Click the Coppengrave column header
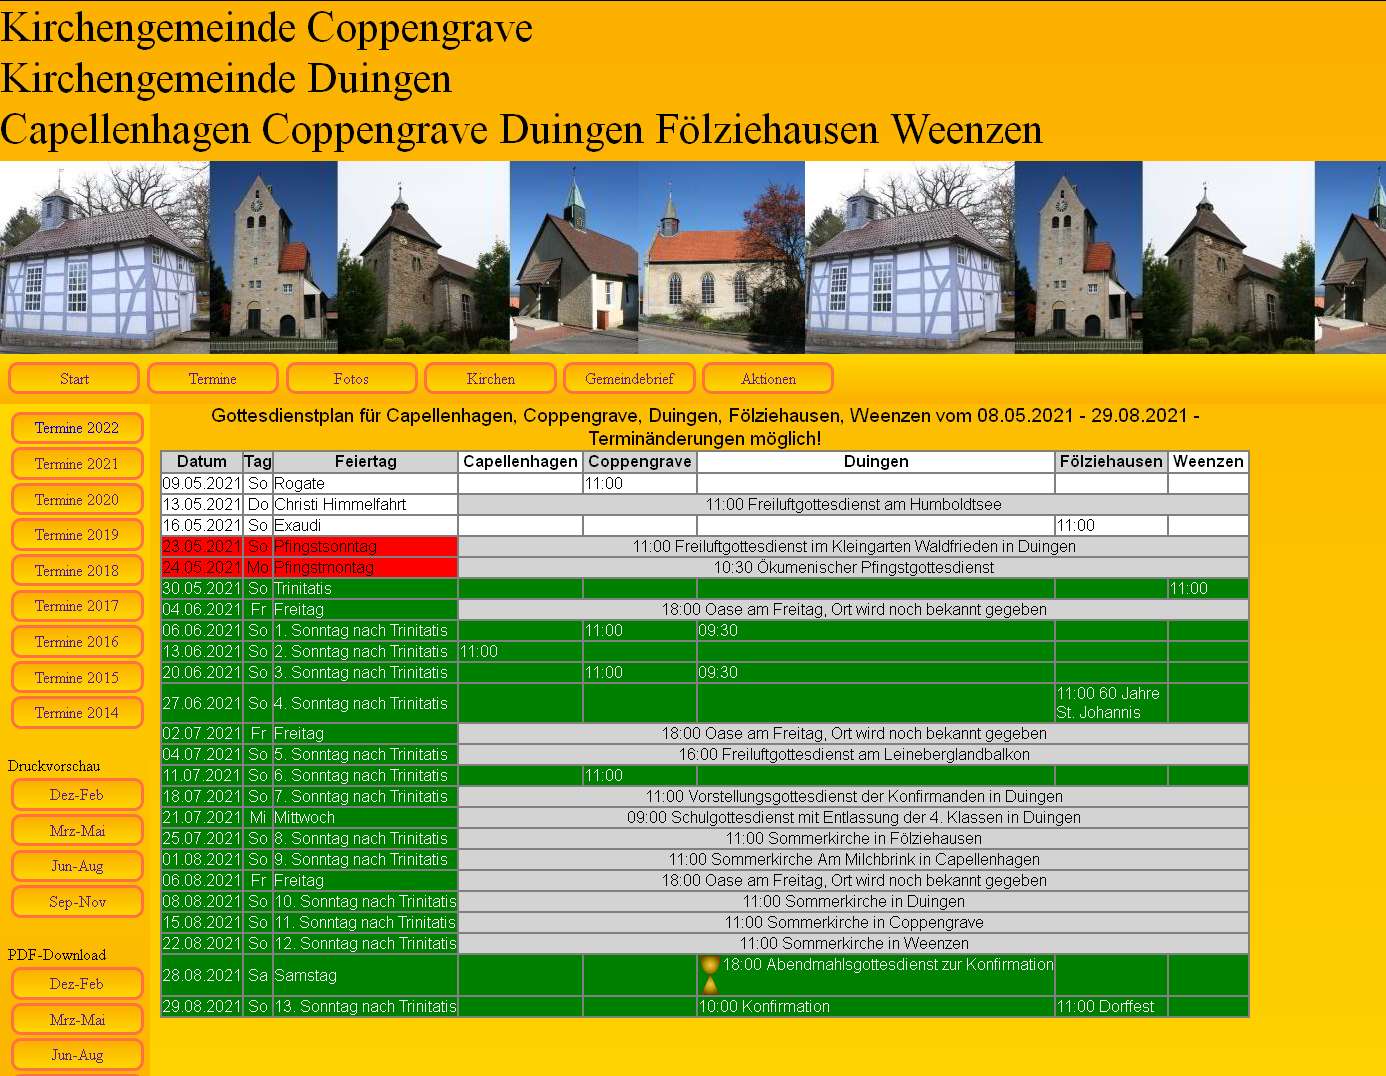The height and width of the screenshot is (1076, 1386). [640, 461]
